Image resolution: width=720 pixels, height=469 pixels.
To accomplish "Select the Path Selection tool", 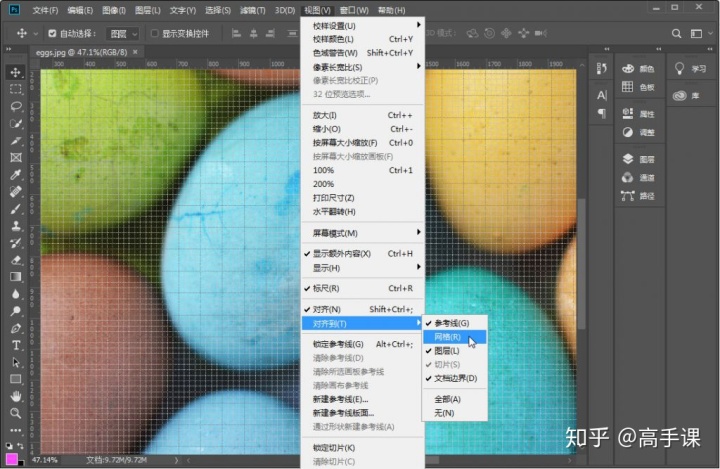I will pyautogui.click(x=16, y=362).
